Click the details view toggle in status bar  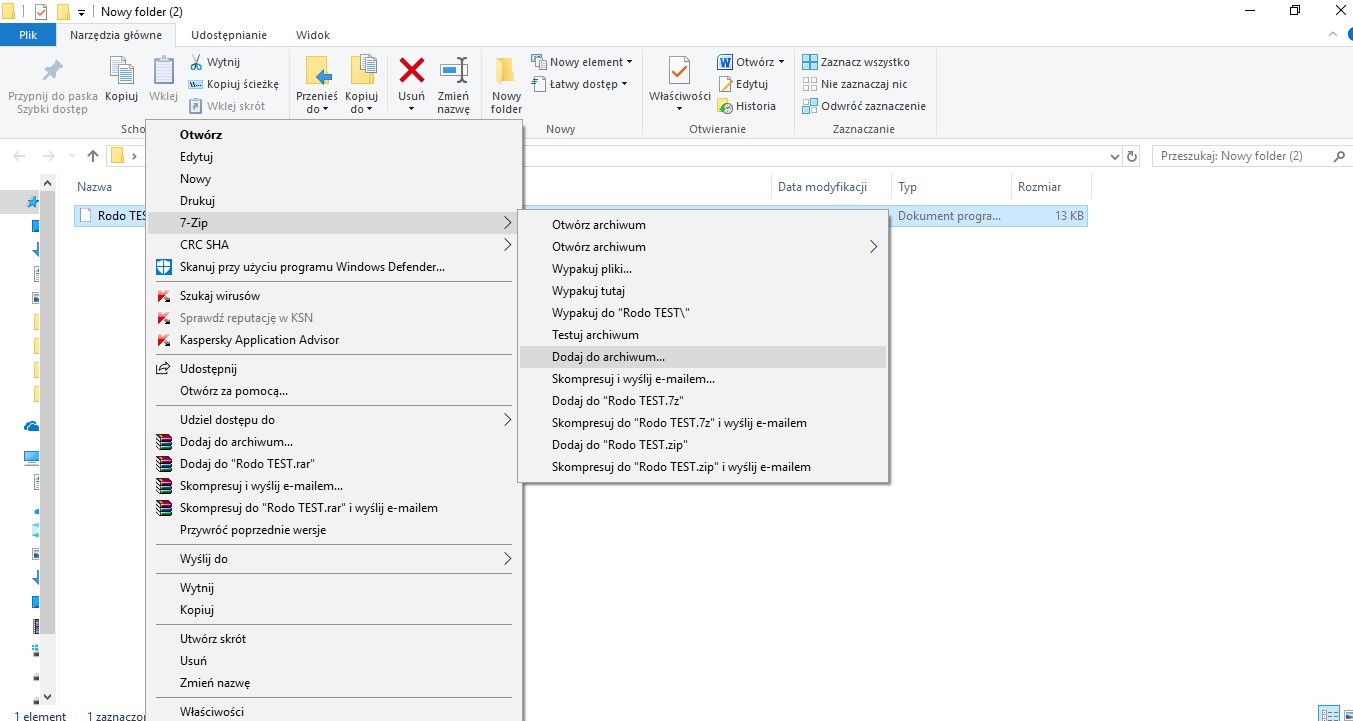pyautogui.click(x=1329, y=714)
